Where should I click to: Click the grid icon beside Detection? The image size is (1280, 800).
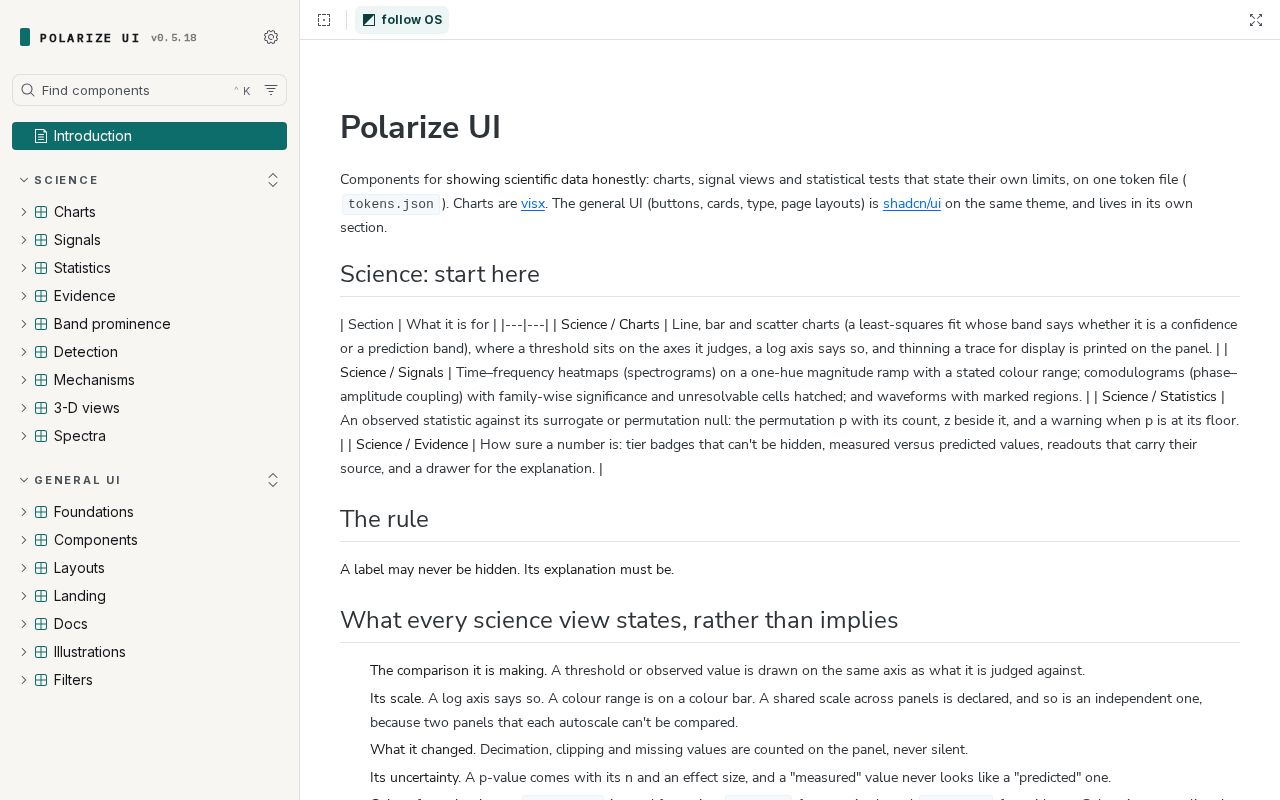tap(41, 352)
